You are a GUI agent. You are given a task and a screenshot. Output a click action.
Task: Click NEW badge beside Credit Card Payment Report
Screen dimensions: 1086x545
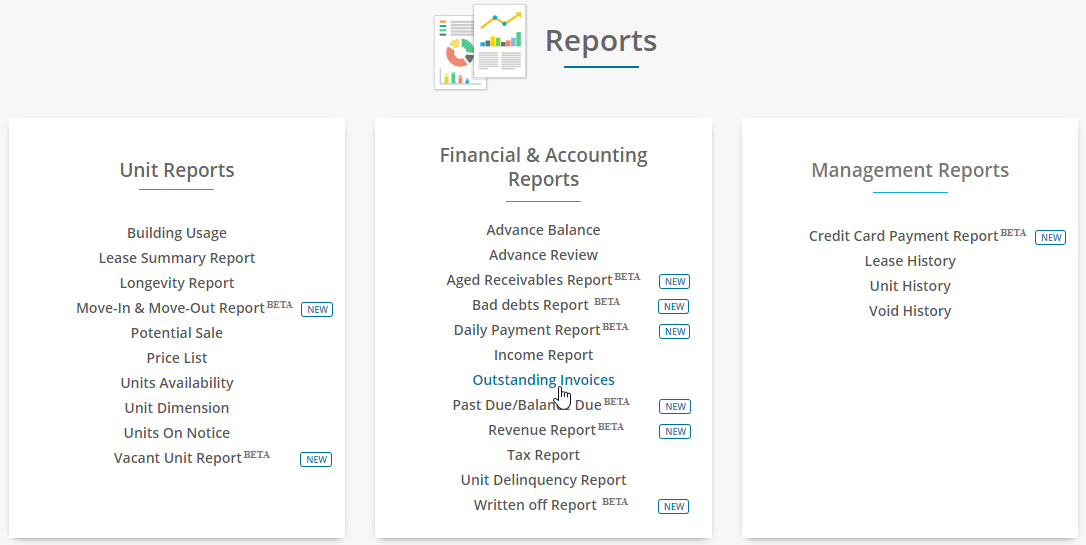[x=1051, y=238]
